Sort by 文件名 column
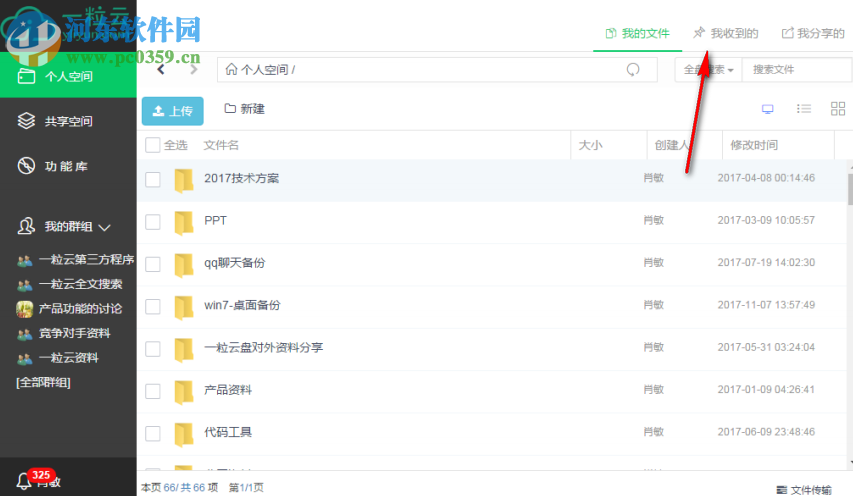The height and width of the screenshot is (496, 853). [221, 145]
